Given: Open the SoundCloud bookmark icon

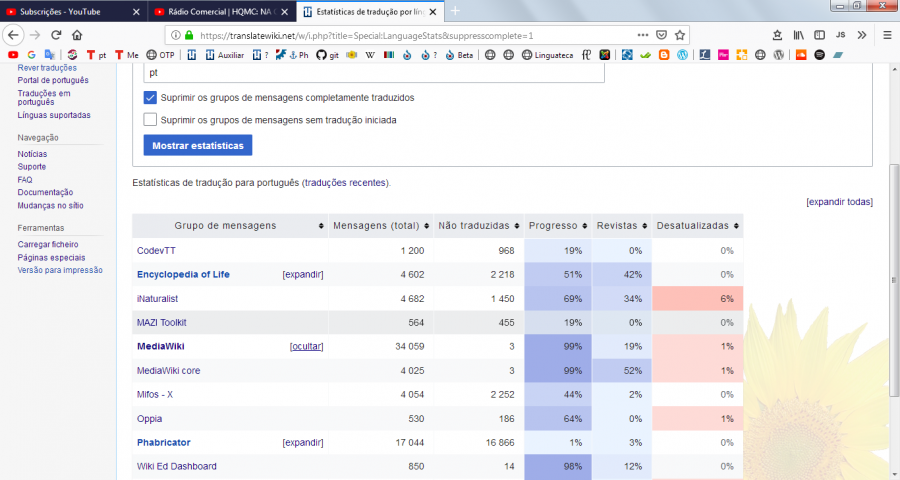Looking at the screenshot, I should [x=801, y=55].
